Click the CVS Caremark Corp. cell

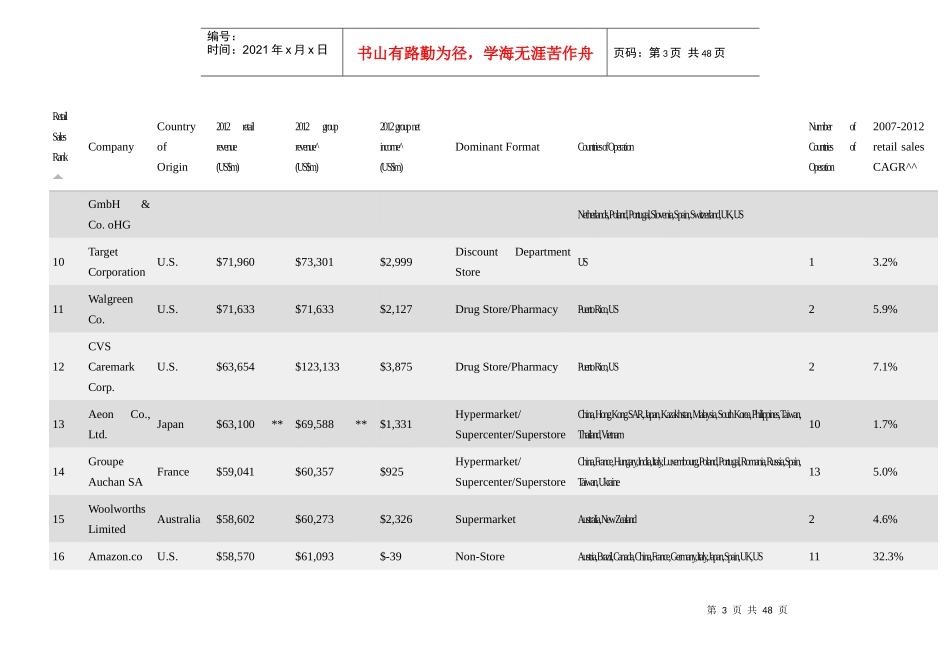111,367
